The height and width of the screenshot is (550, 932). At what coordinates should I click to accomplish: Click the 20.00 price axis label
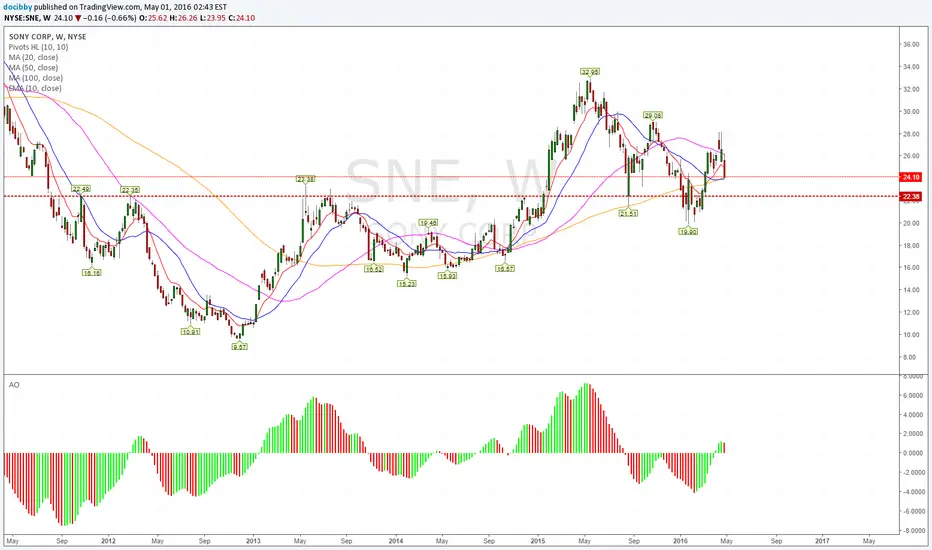[x=911, y=223]
